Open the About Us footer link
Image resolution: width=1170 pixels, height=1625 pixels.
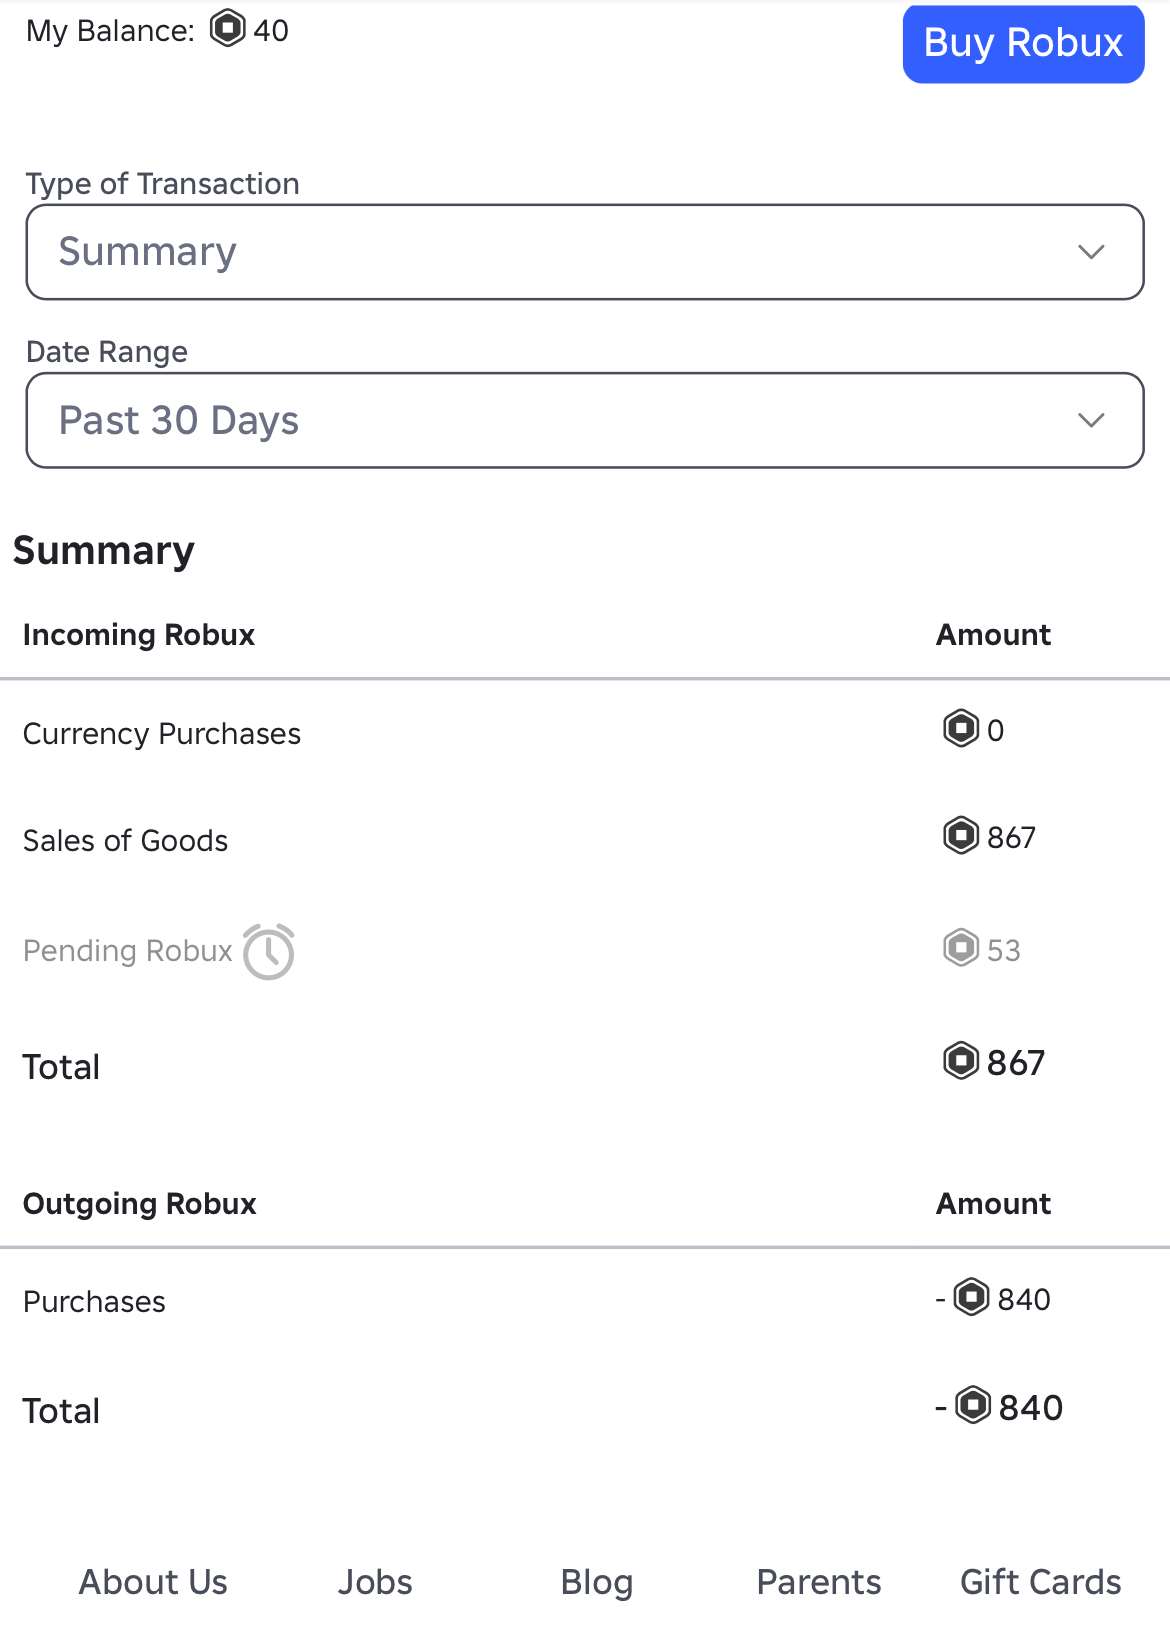tap(153, 1582)
